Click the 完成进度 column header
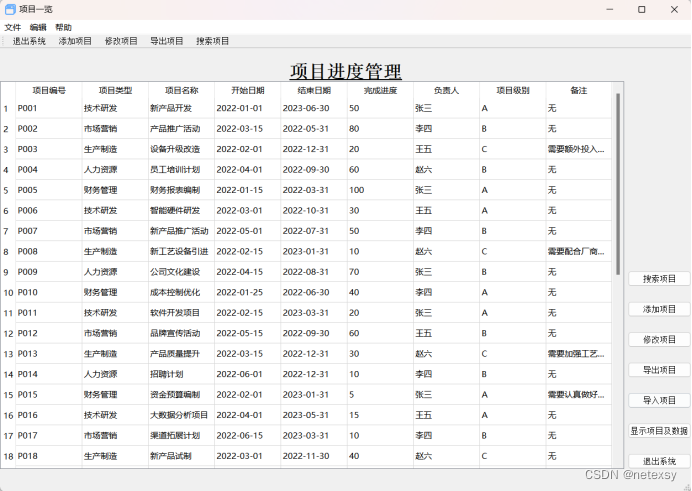Viewport: 692px width, 491px height. pos(380,90)
